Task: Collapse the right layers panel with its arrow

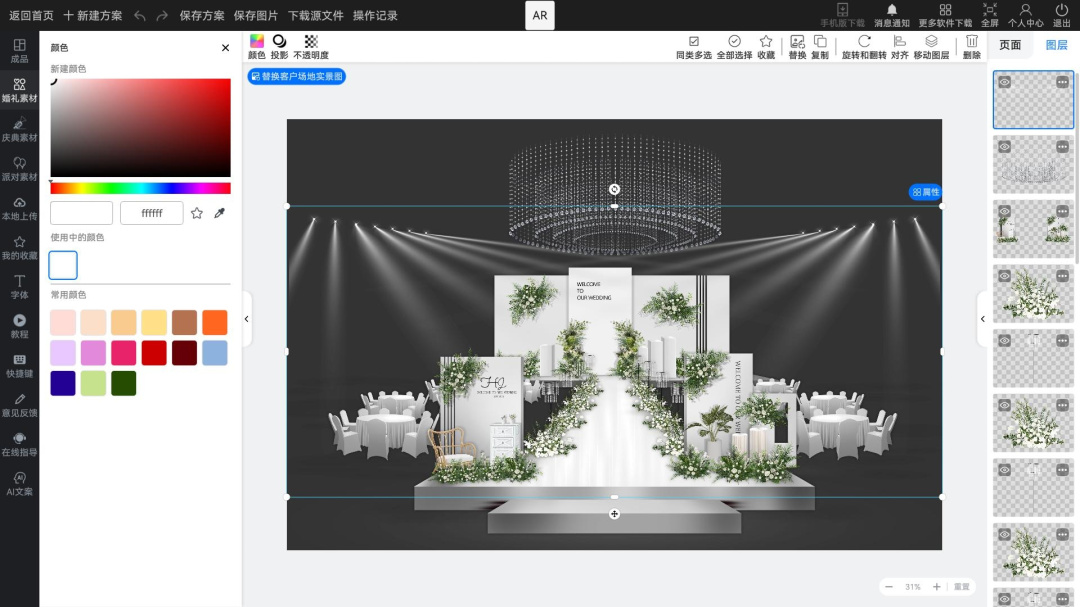Action: 982,319
